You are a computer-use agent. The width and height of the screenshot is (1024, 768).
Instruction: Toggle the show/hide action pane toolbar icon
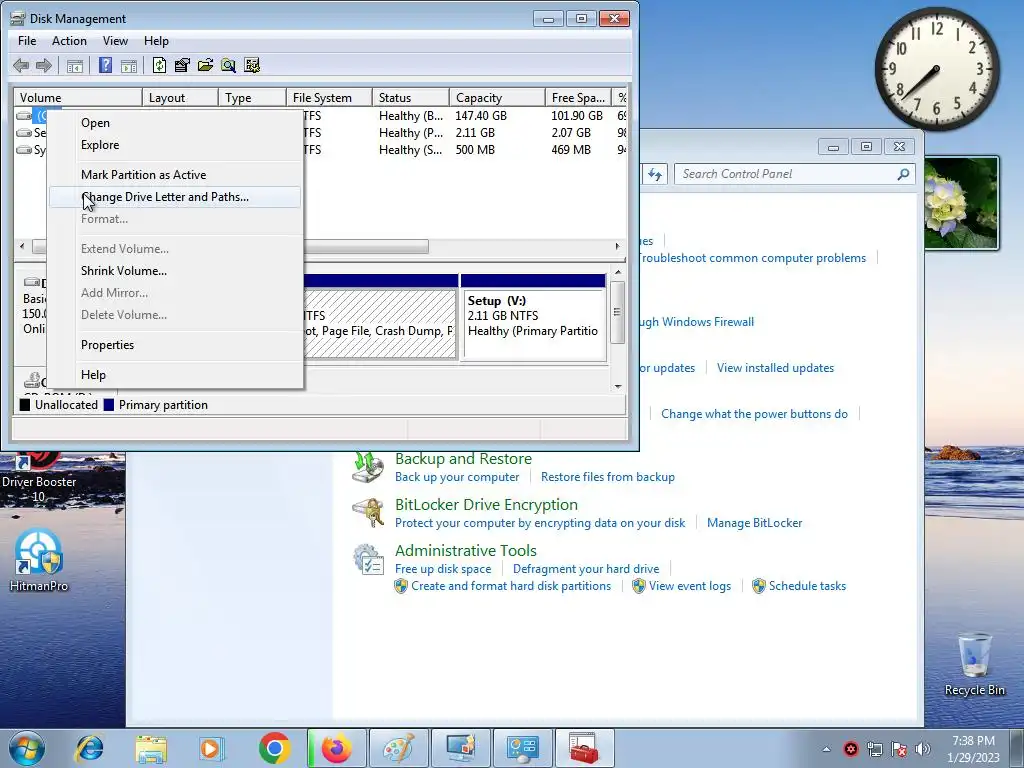tap(129, 65)
